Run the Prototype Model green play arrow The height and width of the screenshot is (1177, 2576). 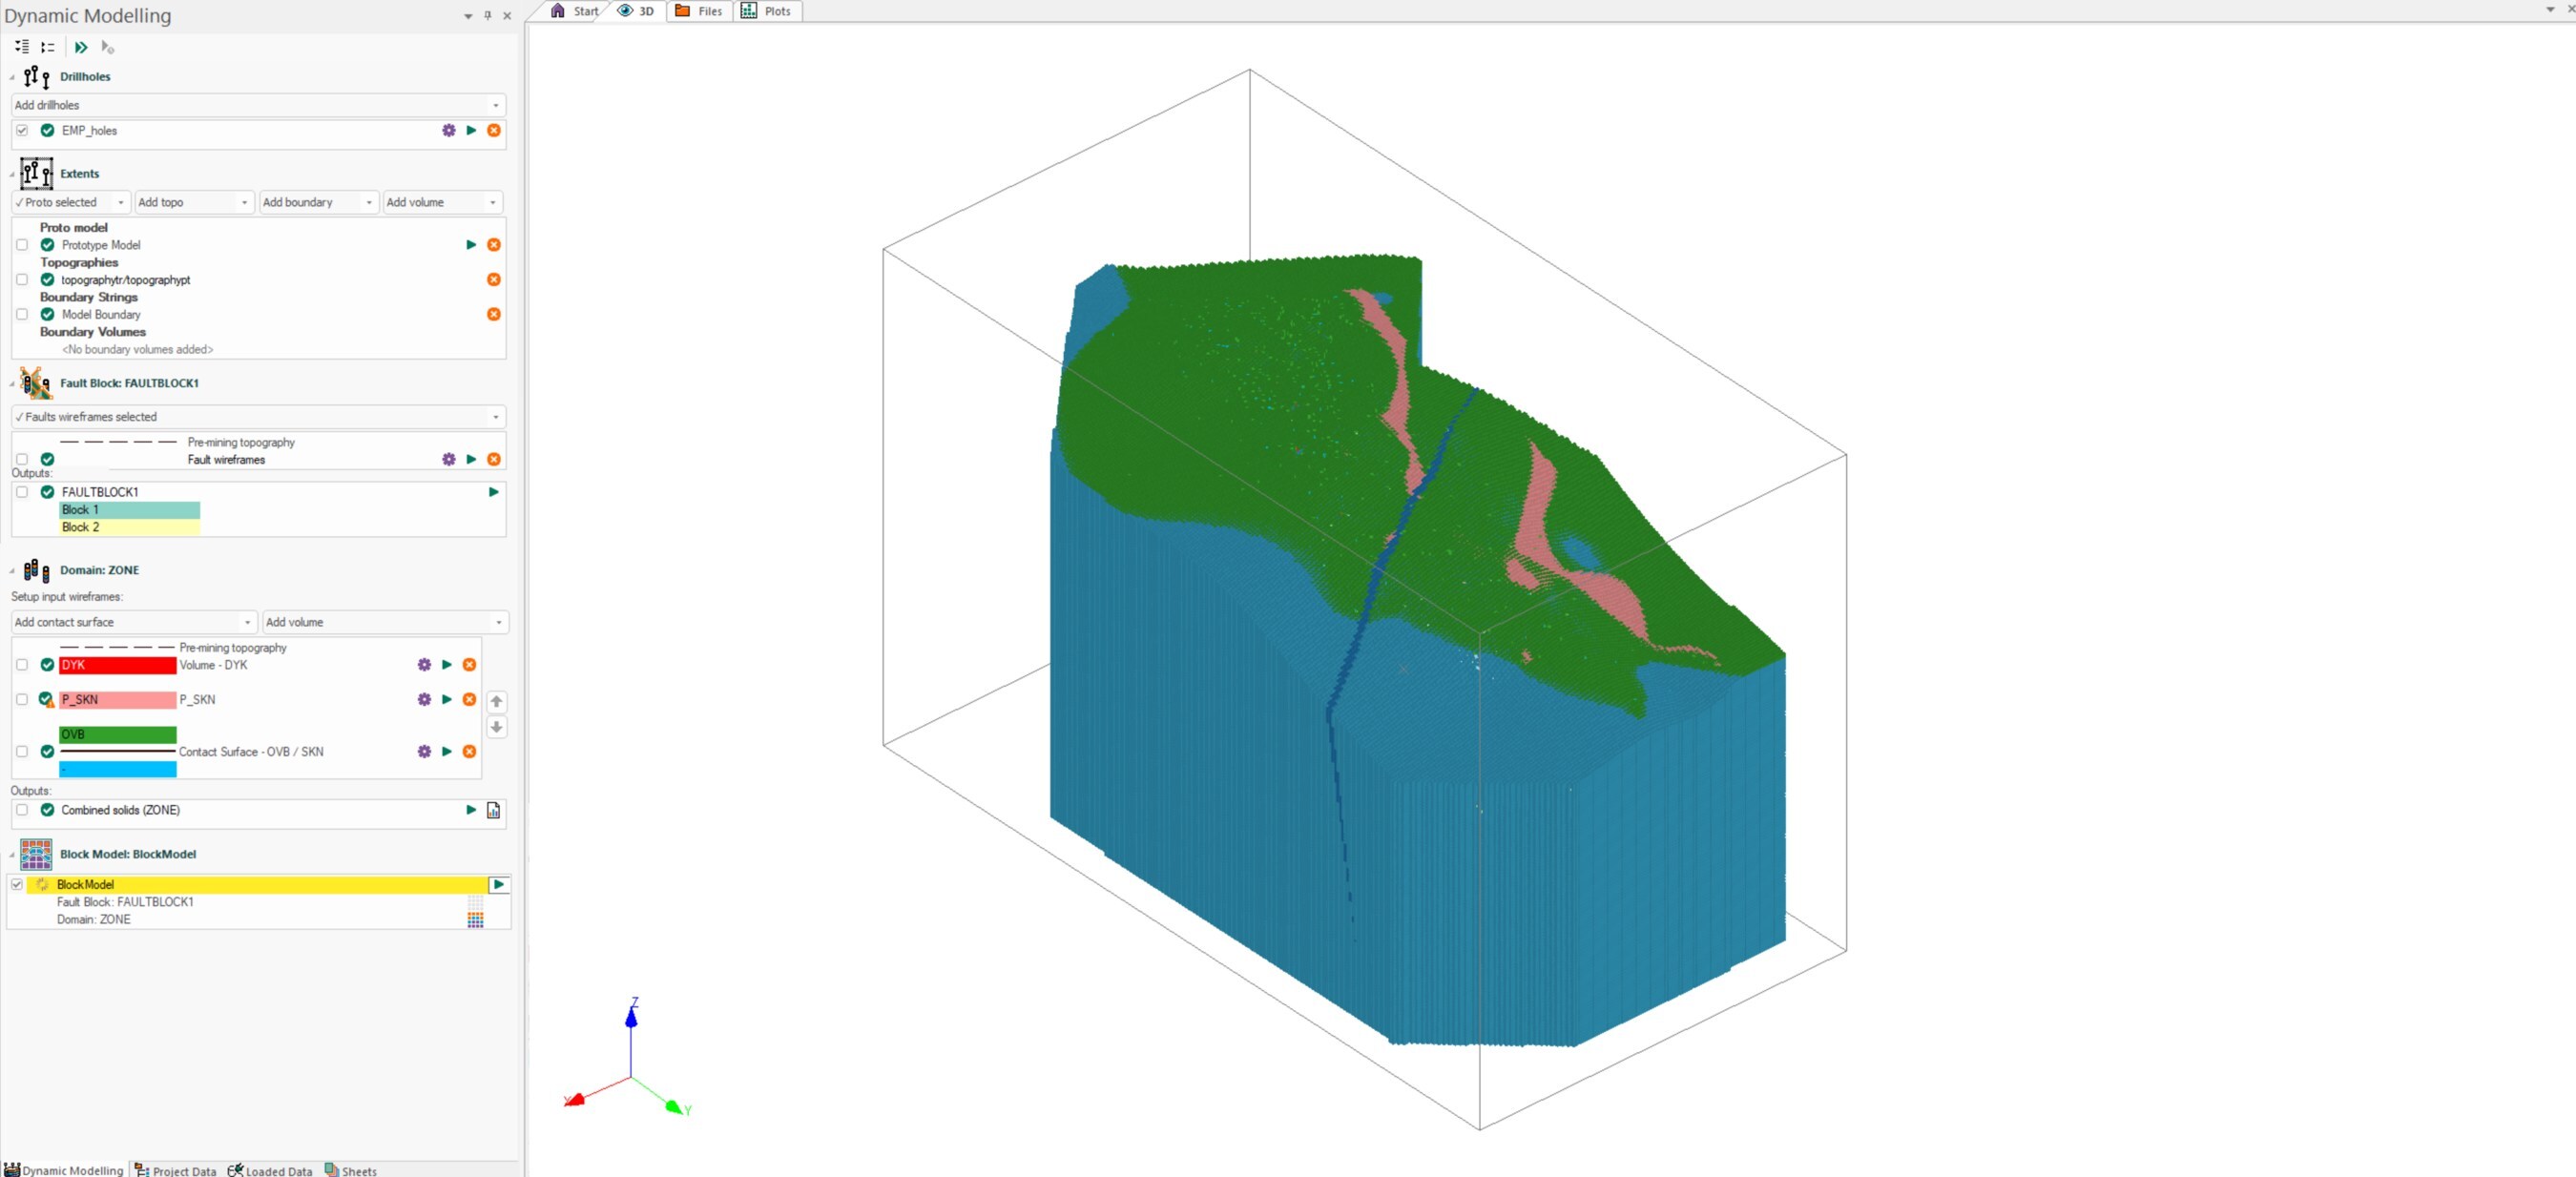pos(471,245)
